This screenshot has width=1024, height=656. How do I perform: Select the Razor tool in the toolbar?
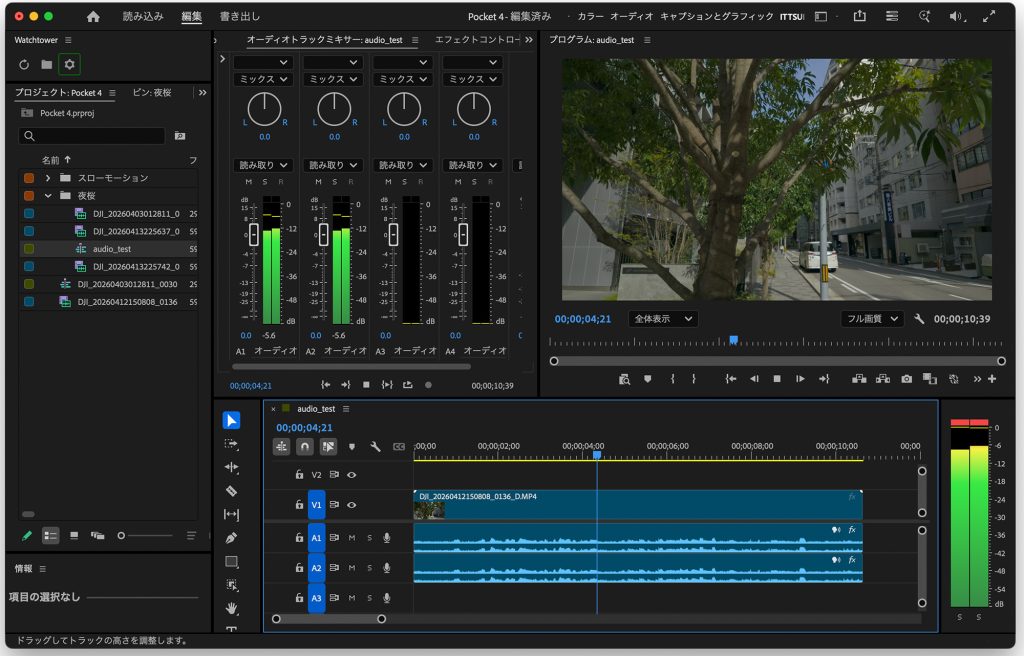(231, 491)
